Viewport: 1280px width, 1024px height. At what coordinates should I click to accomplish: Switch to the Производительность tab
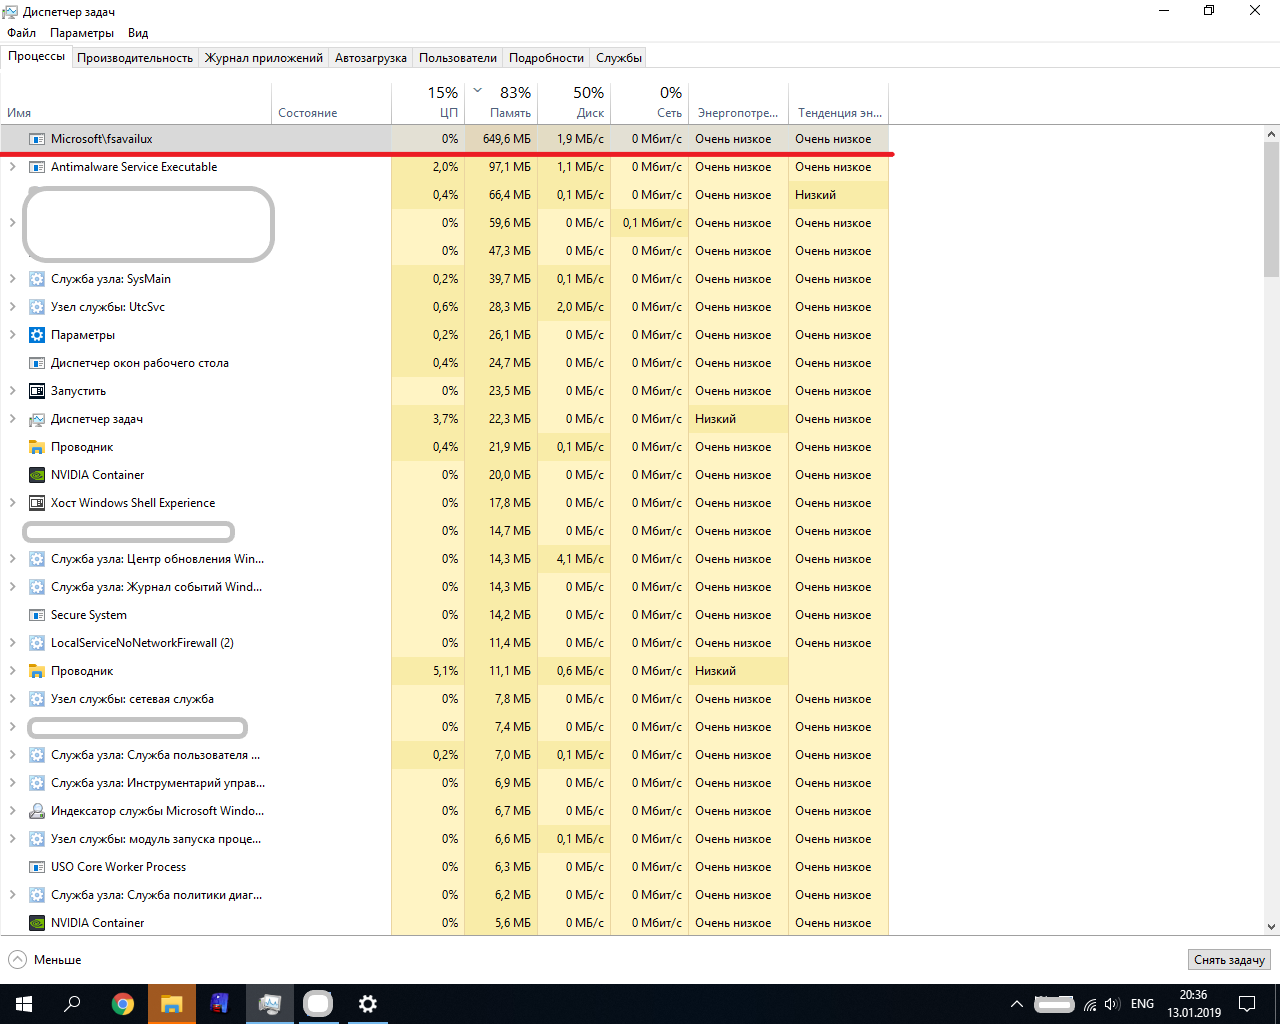click(135, 58)
